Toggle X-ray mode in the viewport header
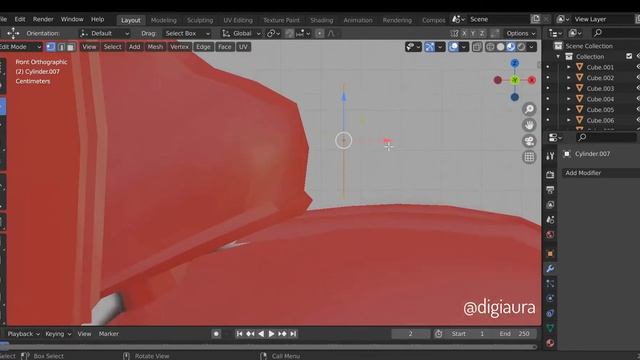This screenshot has height=360, width=640. pyautogui.click(x=477, y=47)
